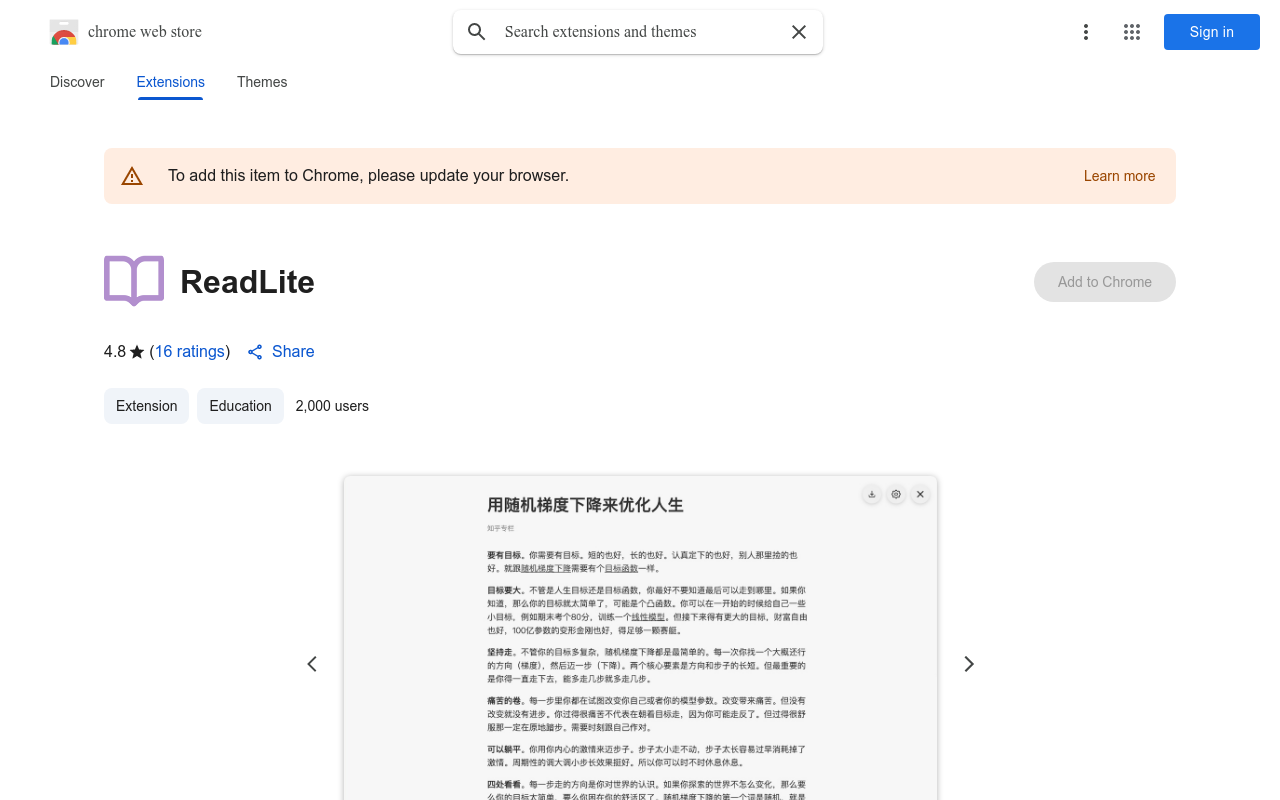The width and height of the screenshot is (1280, 800).
Task: Open the three-dot more options menu
Action: [x=1085, y=32]
